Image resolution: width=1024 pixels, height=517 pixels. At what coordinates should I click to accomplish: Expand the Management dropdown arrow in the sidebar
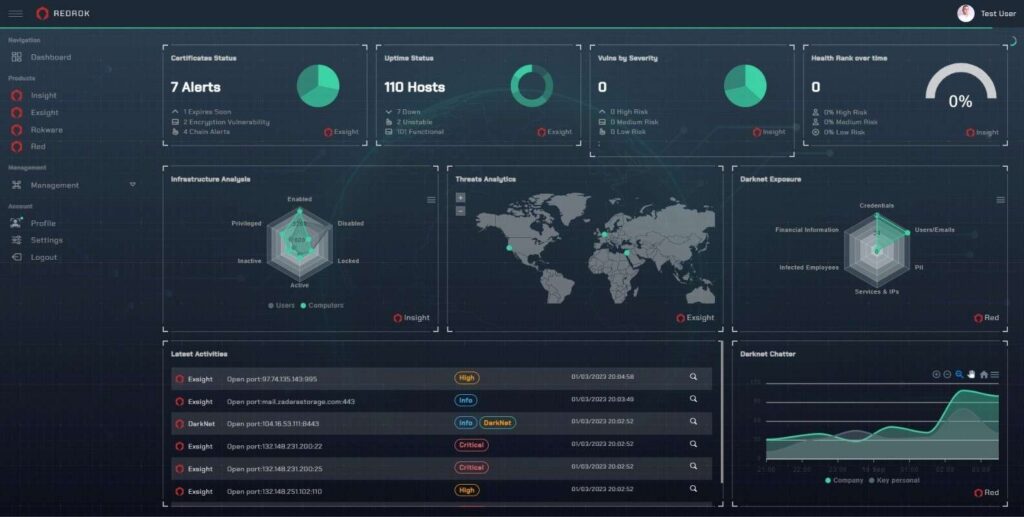(133, 185)
